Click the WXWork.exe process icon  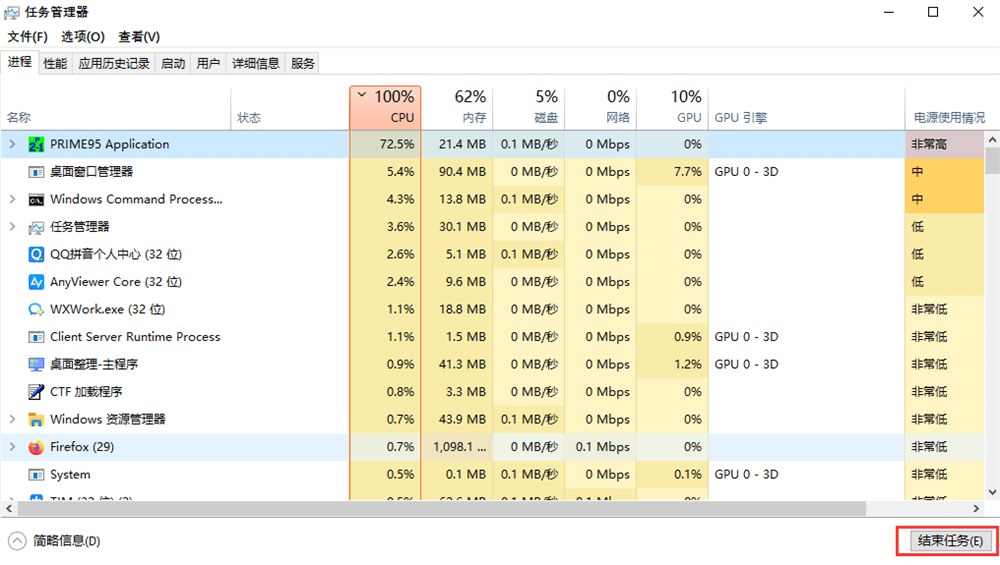coord(37,309)
